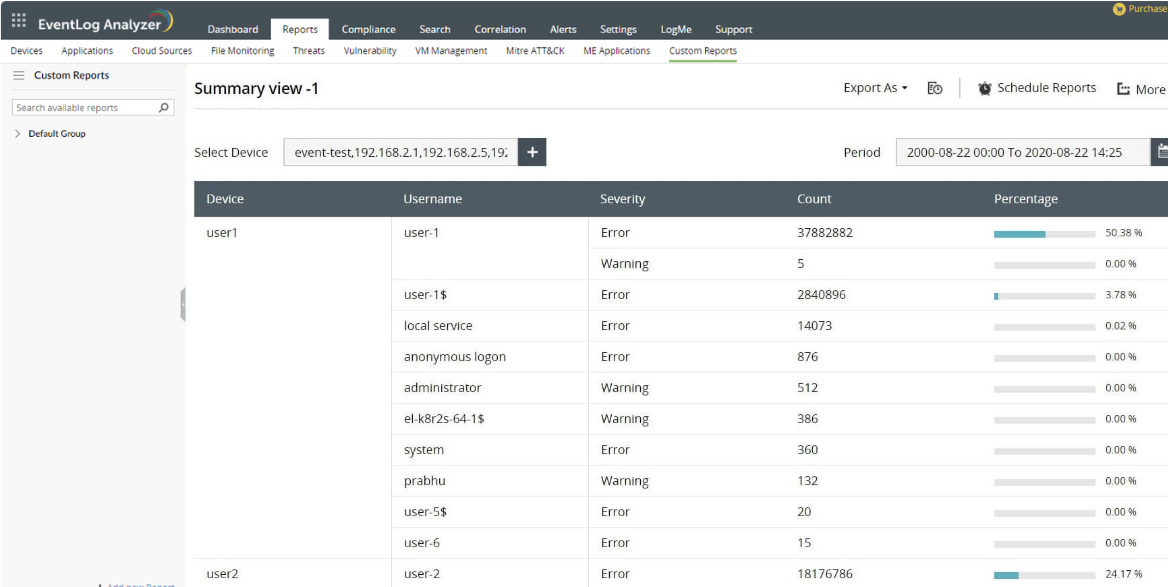Viewport: 1168px width, 587px height.
Task: Click the Select Device input field
Action: point(401,152)
